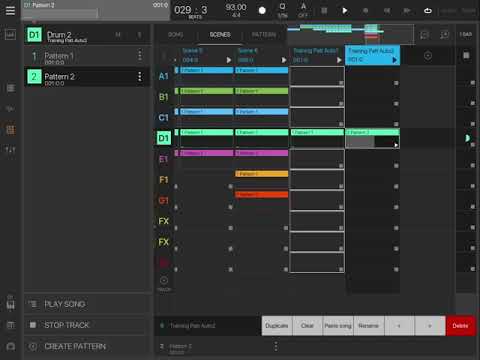The height and width of the screenshot is (360, 480).
Task: Add a new scene with plus circle
Action: point(428,56)
